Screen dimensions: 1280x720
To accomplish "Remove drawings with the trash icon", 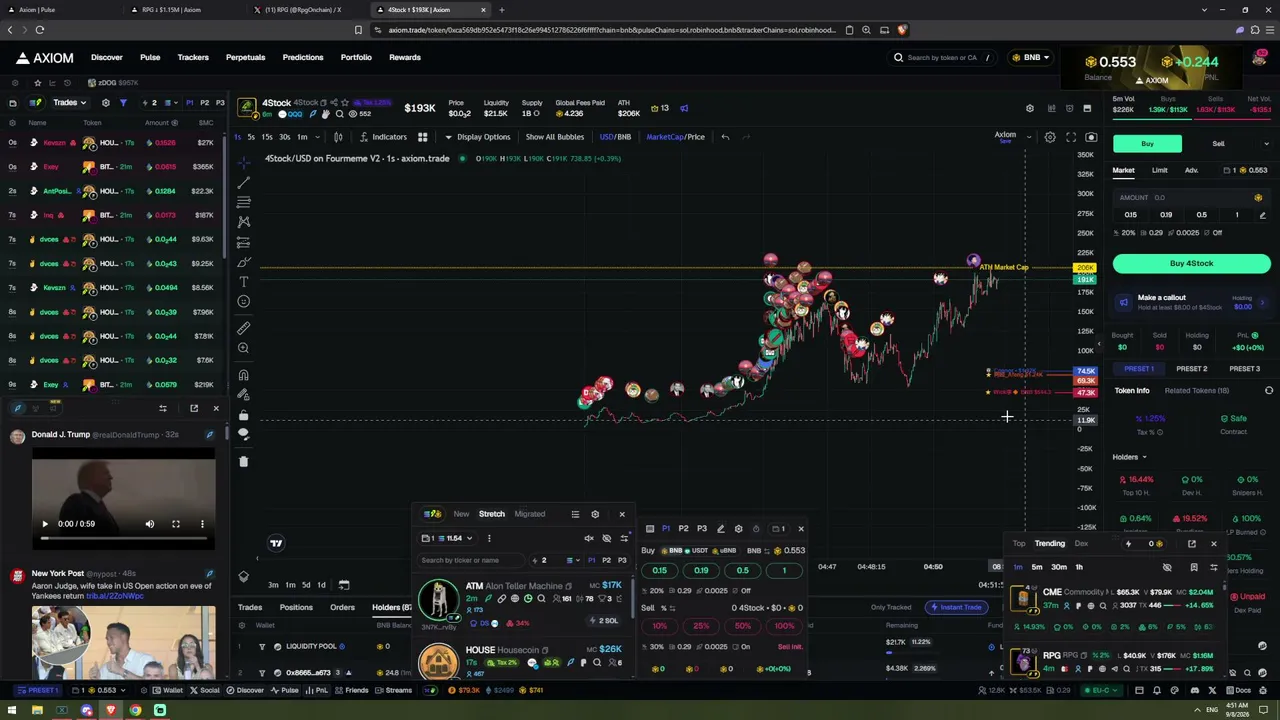I will tap(243, 461).
